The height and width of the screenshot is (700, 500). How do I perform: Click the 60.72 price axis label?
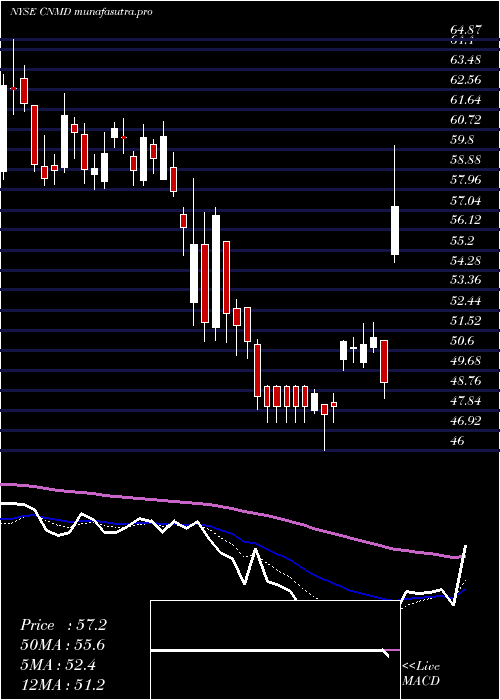coord(467,120)
